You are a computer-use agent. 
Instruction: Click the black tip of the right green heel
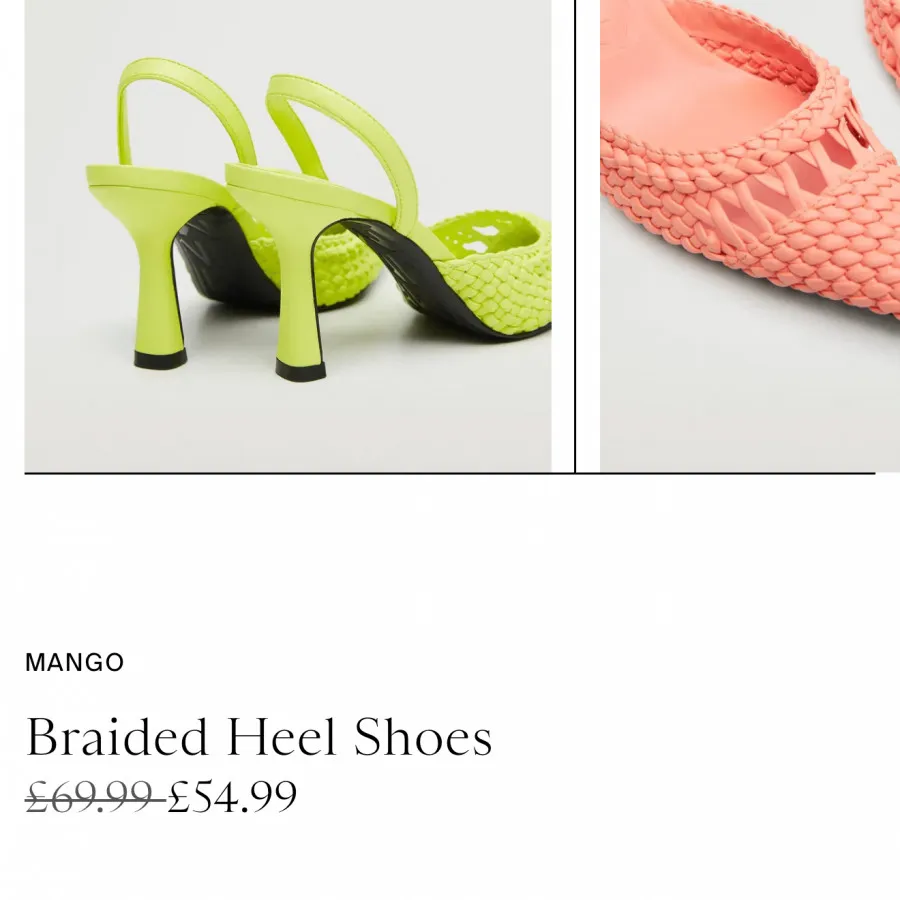click(x=301, y=370)
